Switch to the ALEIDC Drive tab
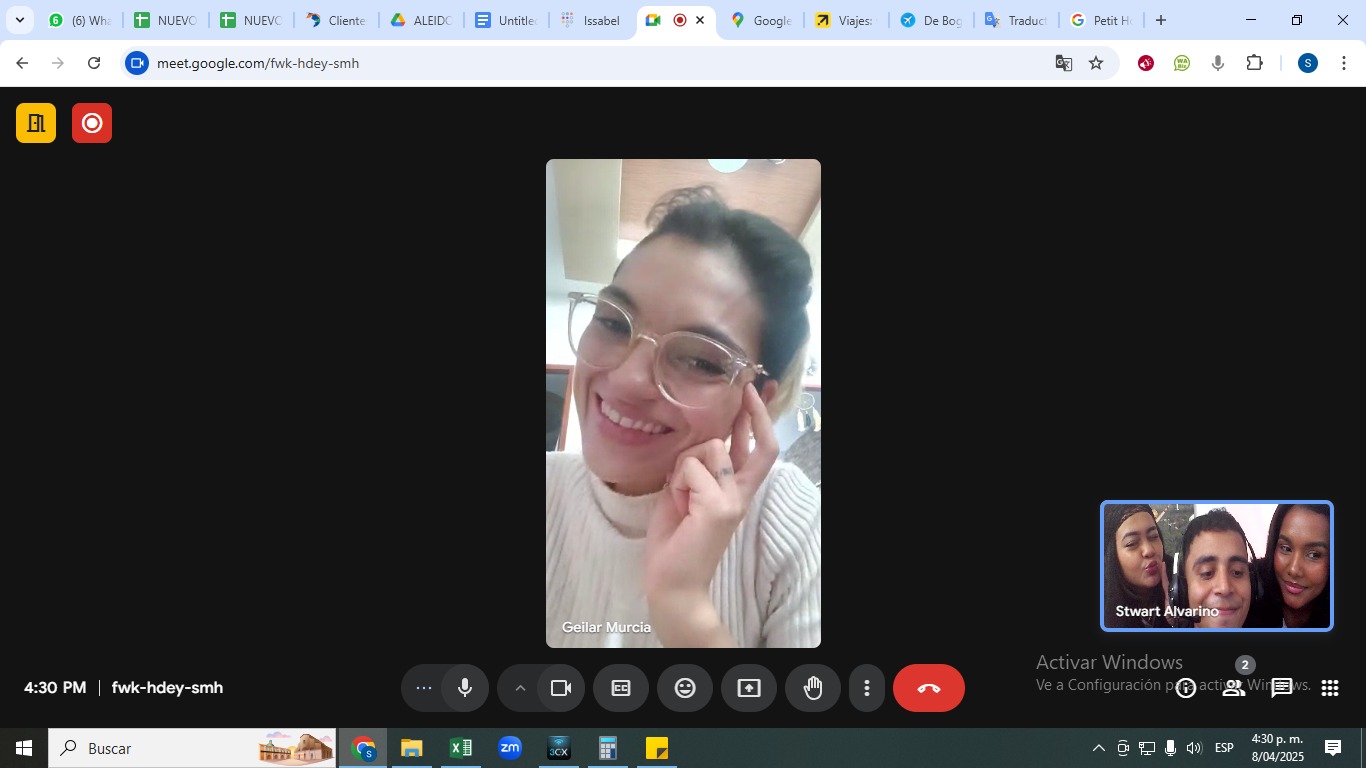Image resolution: width=1366 pixels, height=768 pixels. (421, 20)
